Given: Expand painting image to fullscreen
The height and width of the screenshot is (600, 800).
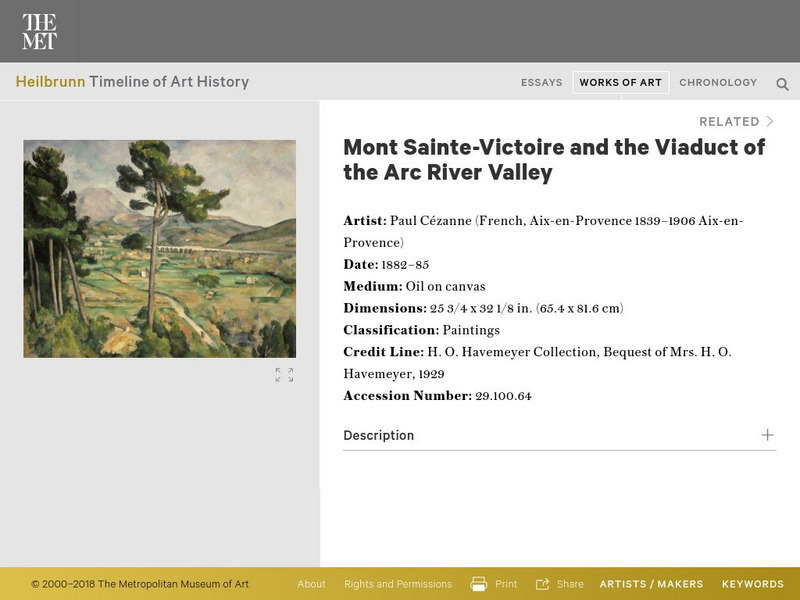Looking at the screenshot, I should (x=284, y=375).
